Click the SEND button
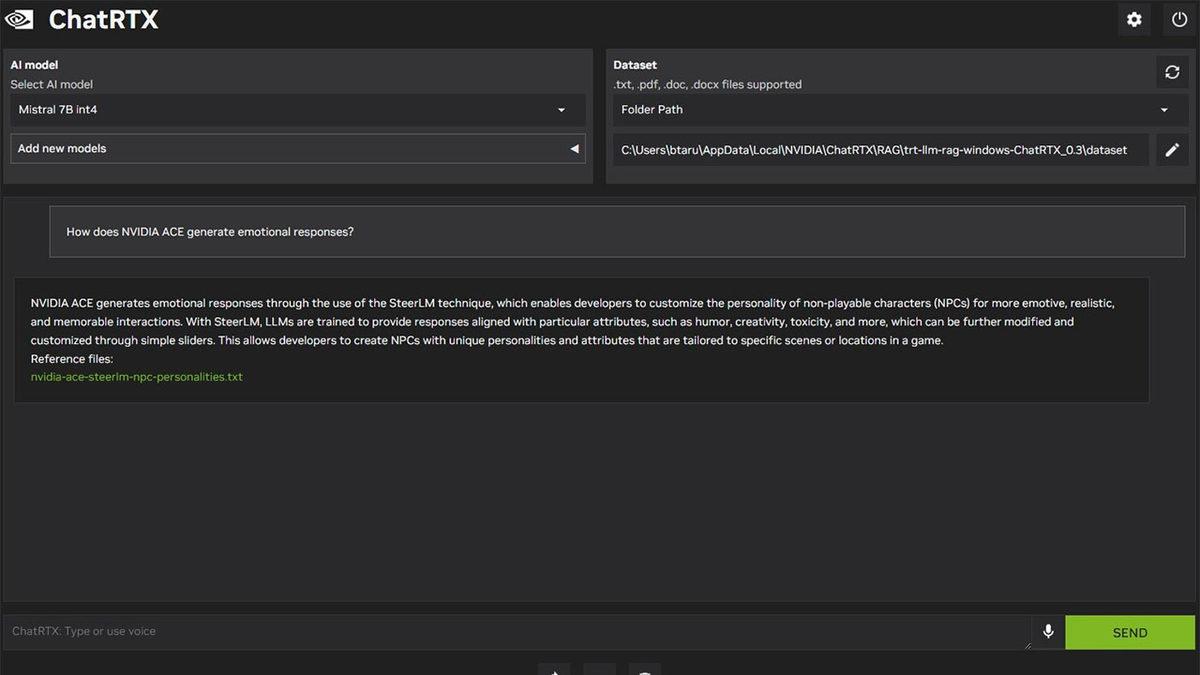The image size is (1200, 675). pyautogui.click(x=1130, y=631)
